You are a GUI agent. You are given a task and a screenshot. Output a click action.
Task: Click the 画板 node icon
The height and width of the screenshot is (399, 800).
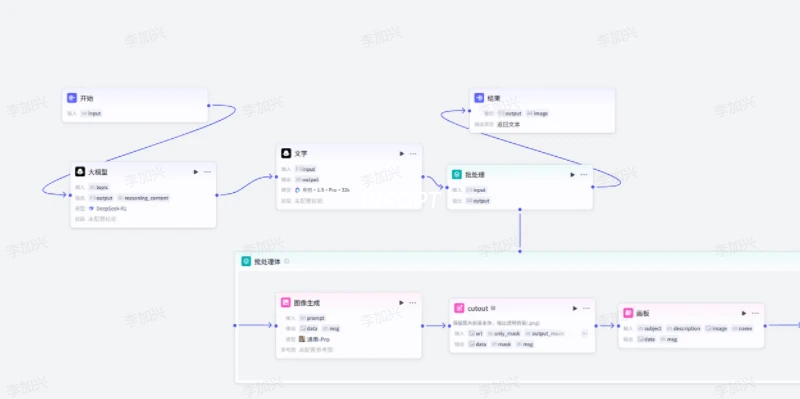tap(628, 313)
